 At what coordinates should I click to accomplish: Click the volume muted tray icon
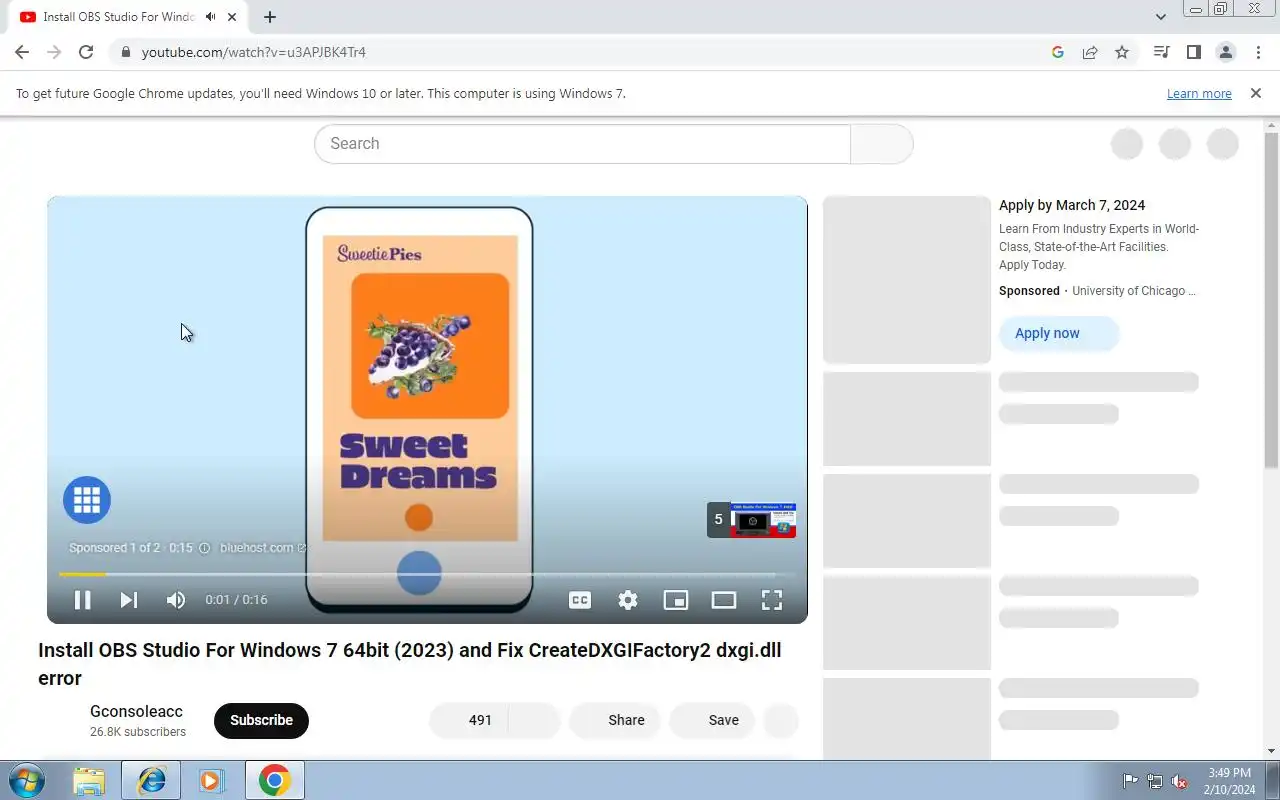(1180, 781)
